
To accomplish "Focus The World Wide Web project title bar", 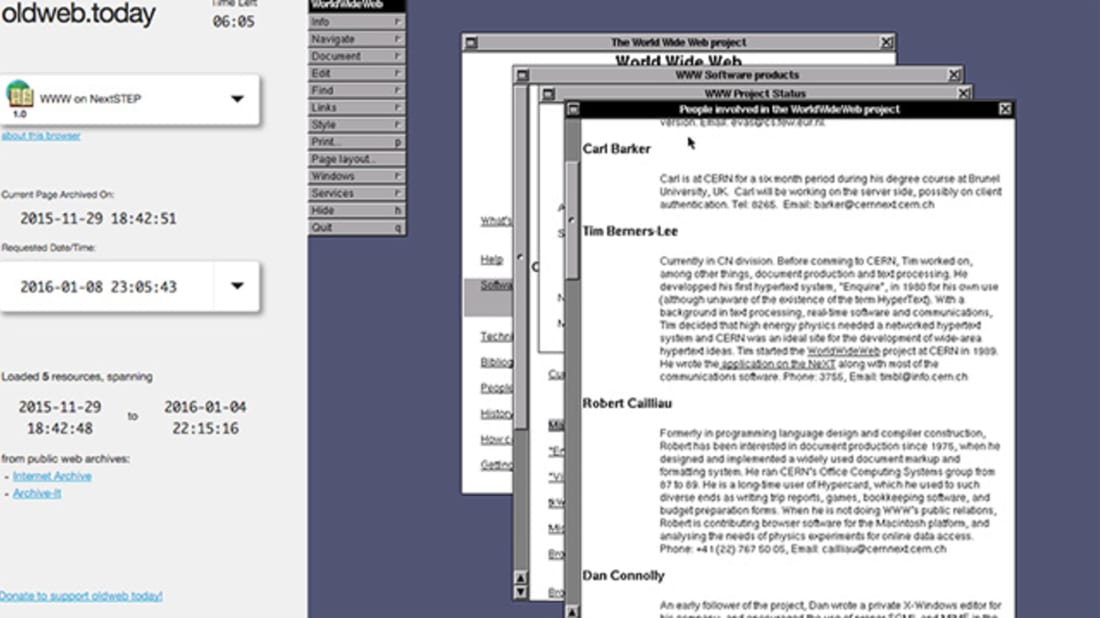I will coord(678,43).
